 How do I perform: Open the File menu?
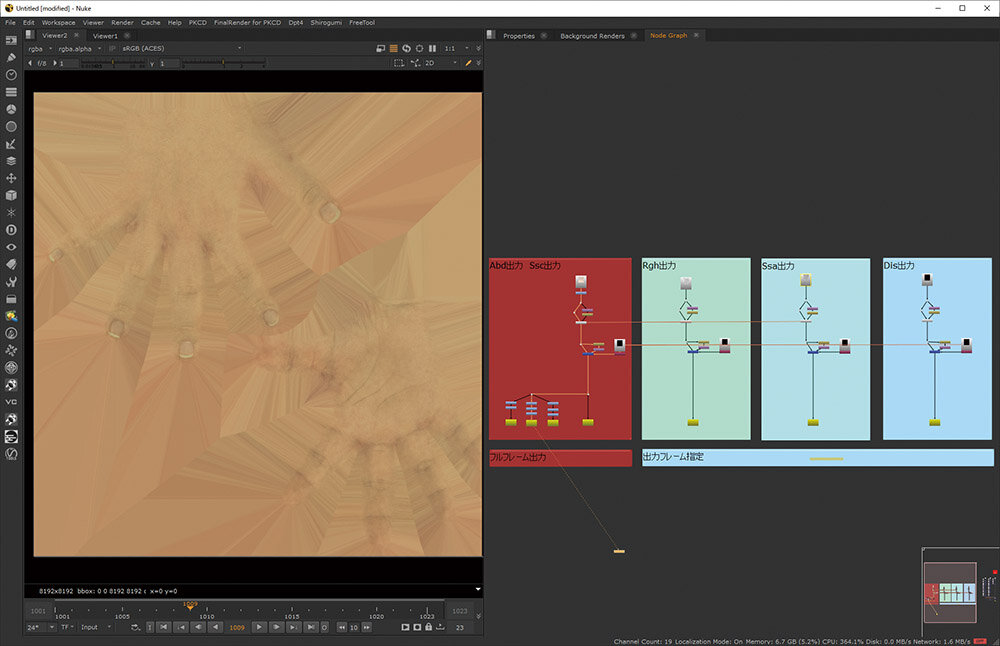10,22
